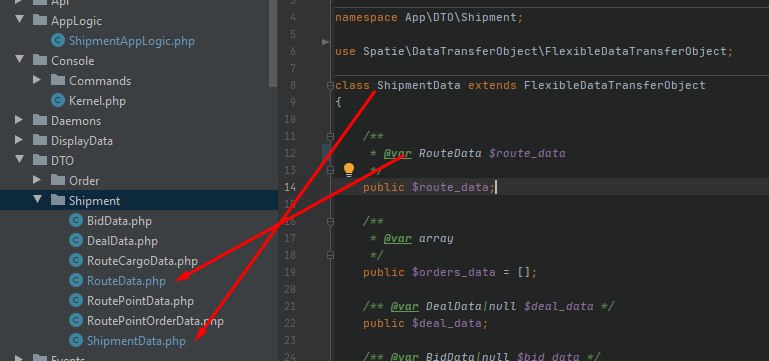Click the comment fold end marker at line 18
Screen dimensions: 769x361
pyautogui.click(x=330, y=255)
